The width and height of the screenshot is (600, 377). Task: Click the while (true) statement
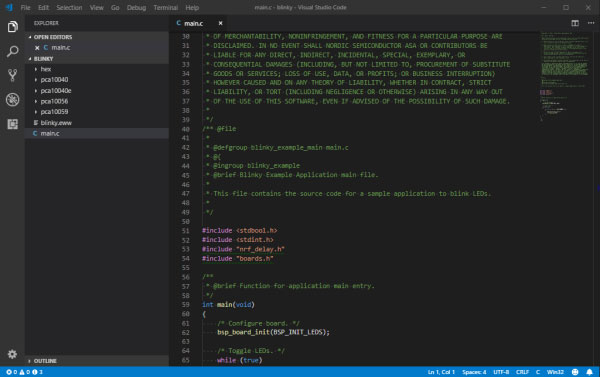click(x=240, y=361)
